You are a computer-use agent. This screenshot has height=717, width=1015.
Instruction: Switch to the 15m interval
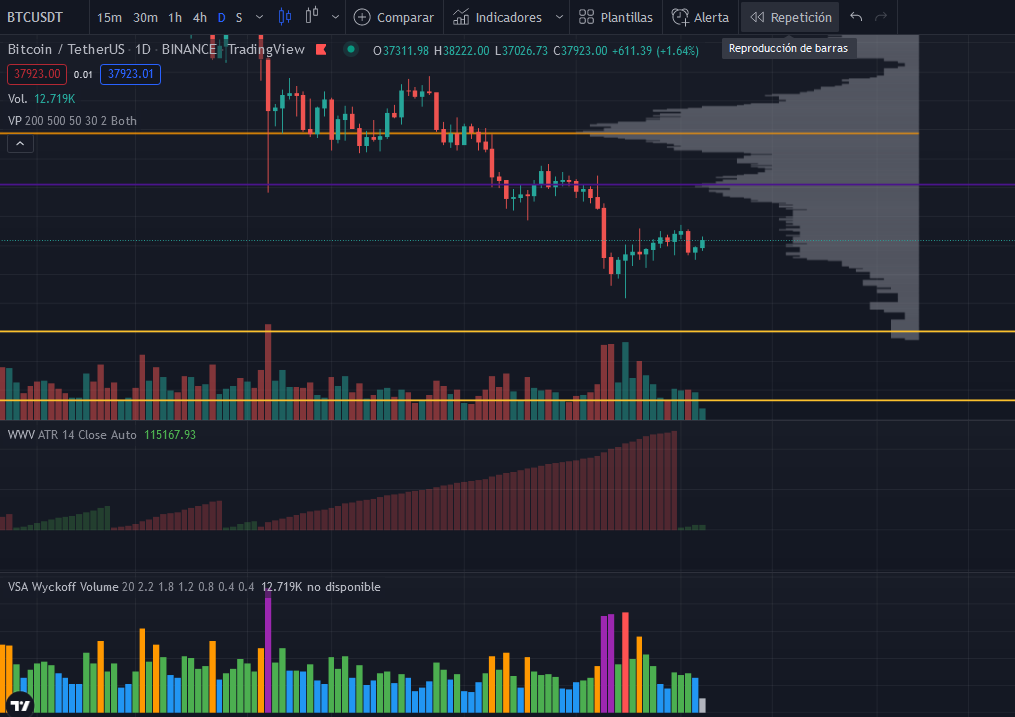click(x=109, y=17)
